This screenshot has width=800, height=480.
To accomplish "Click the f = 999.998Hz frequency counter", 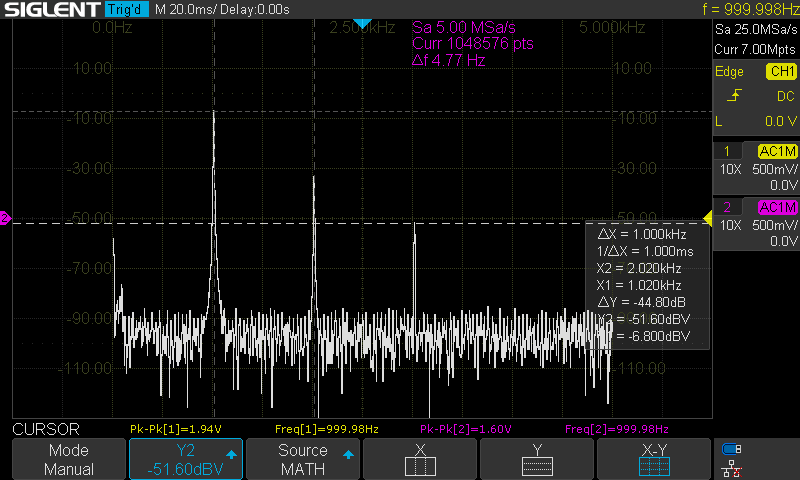I will 751,9.
